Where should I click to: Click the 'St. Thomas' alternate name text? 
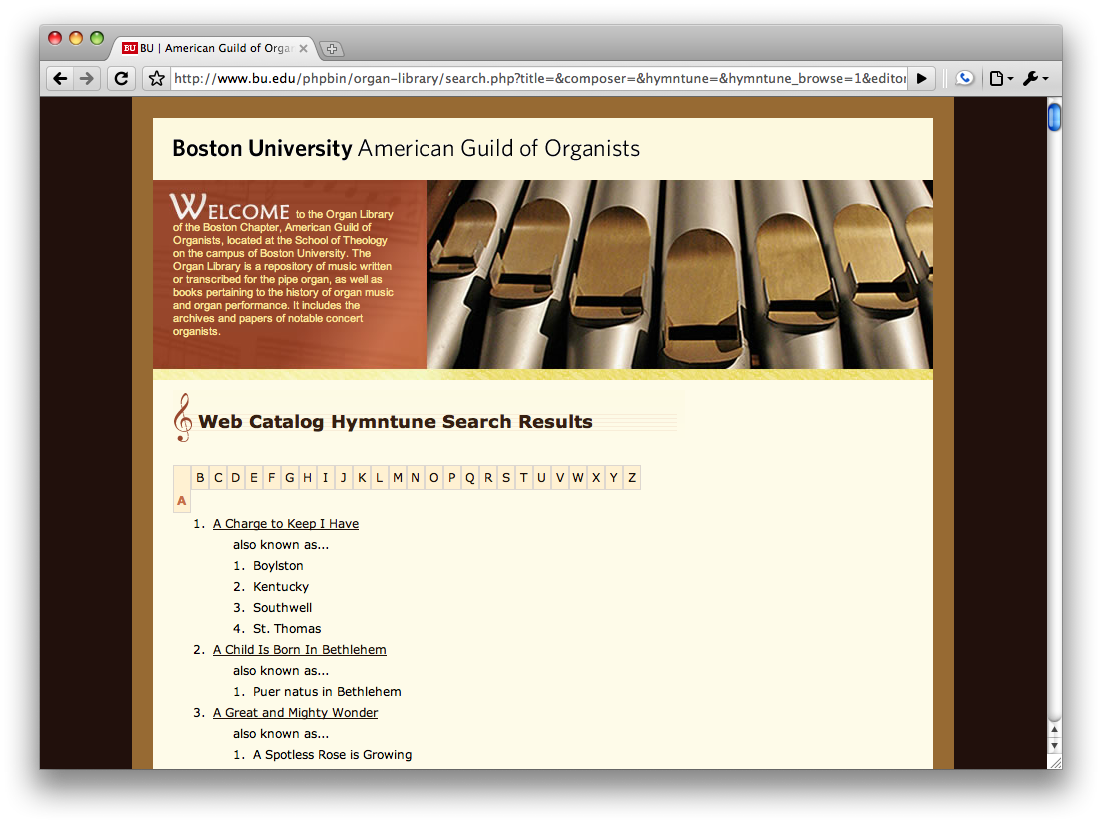287,629
